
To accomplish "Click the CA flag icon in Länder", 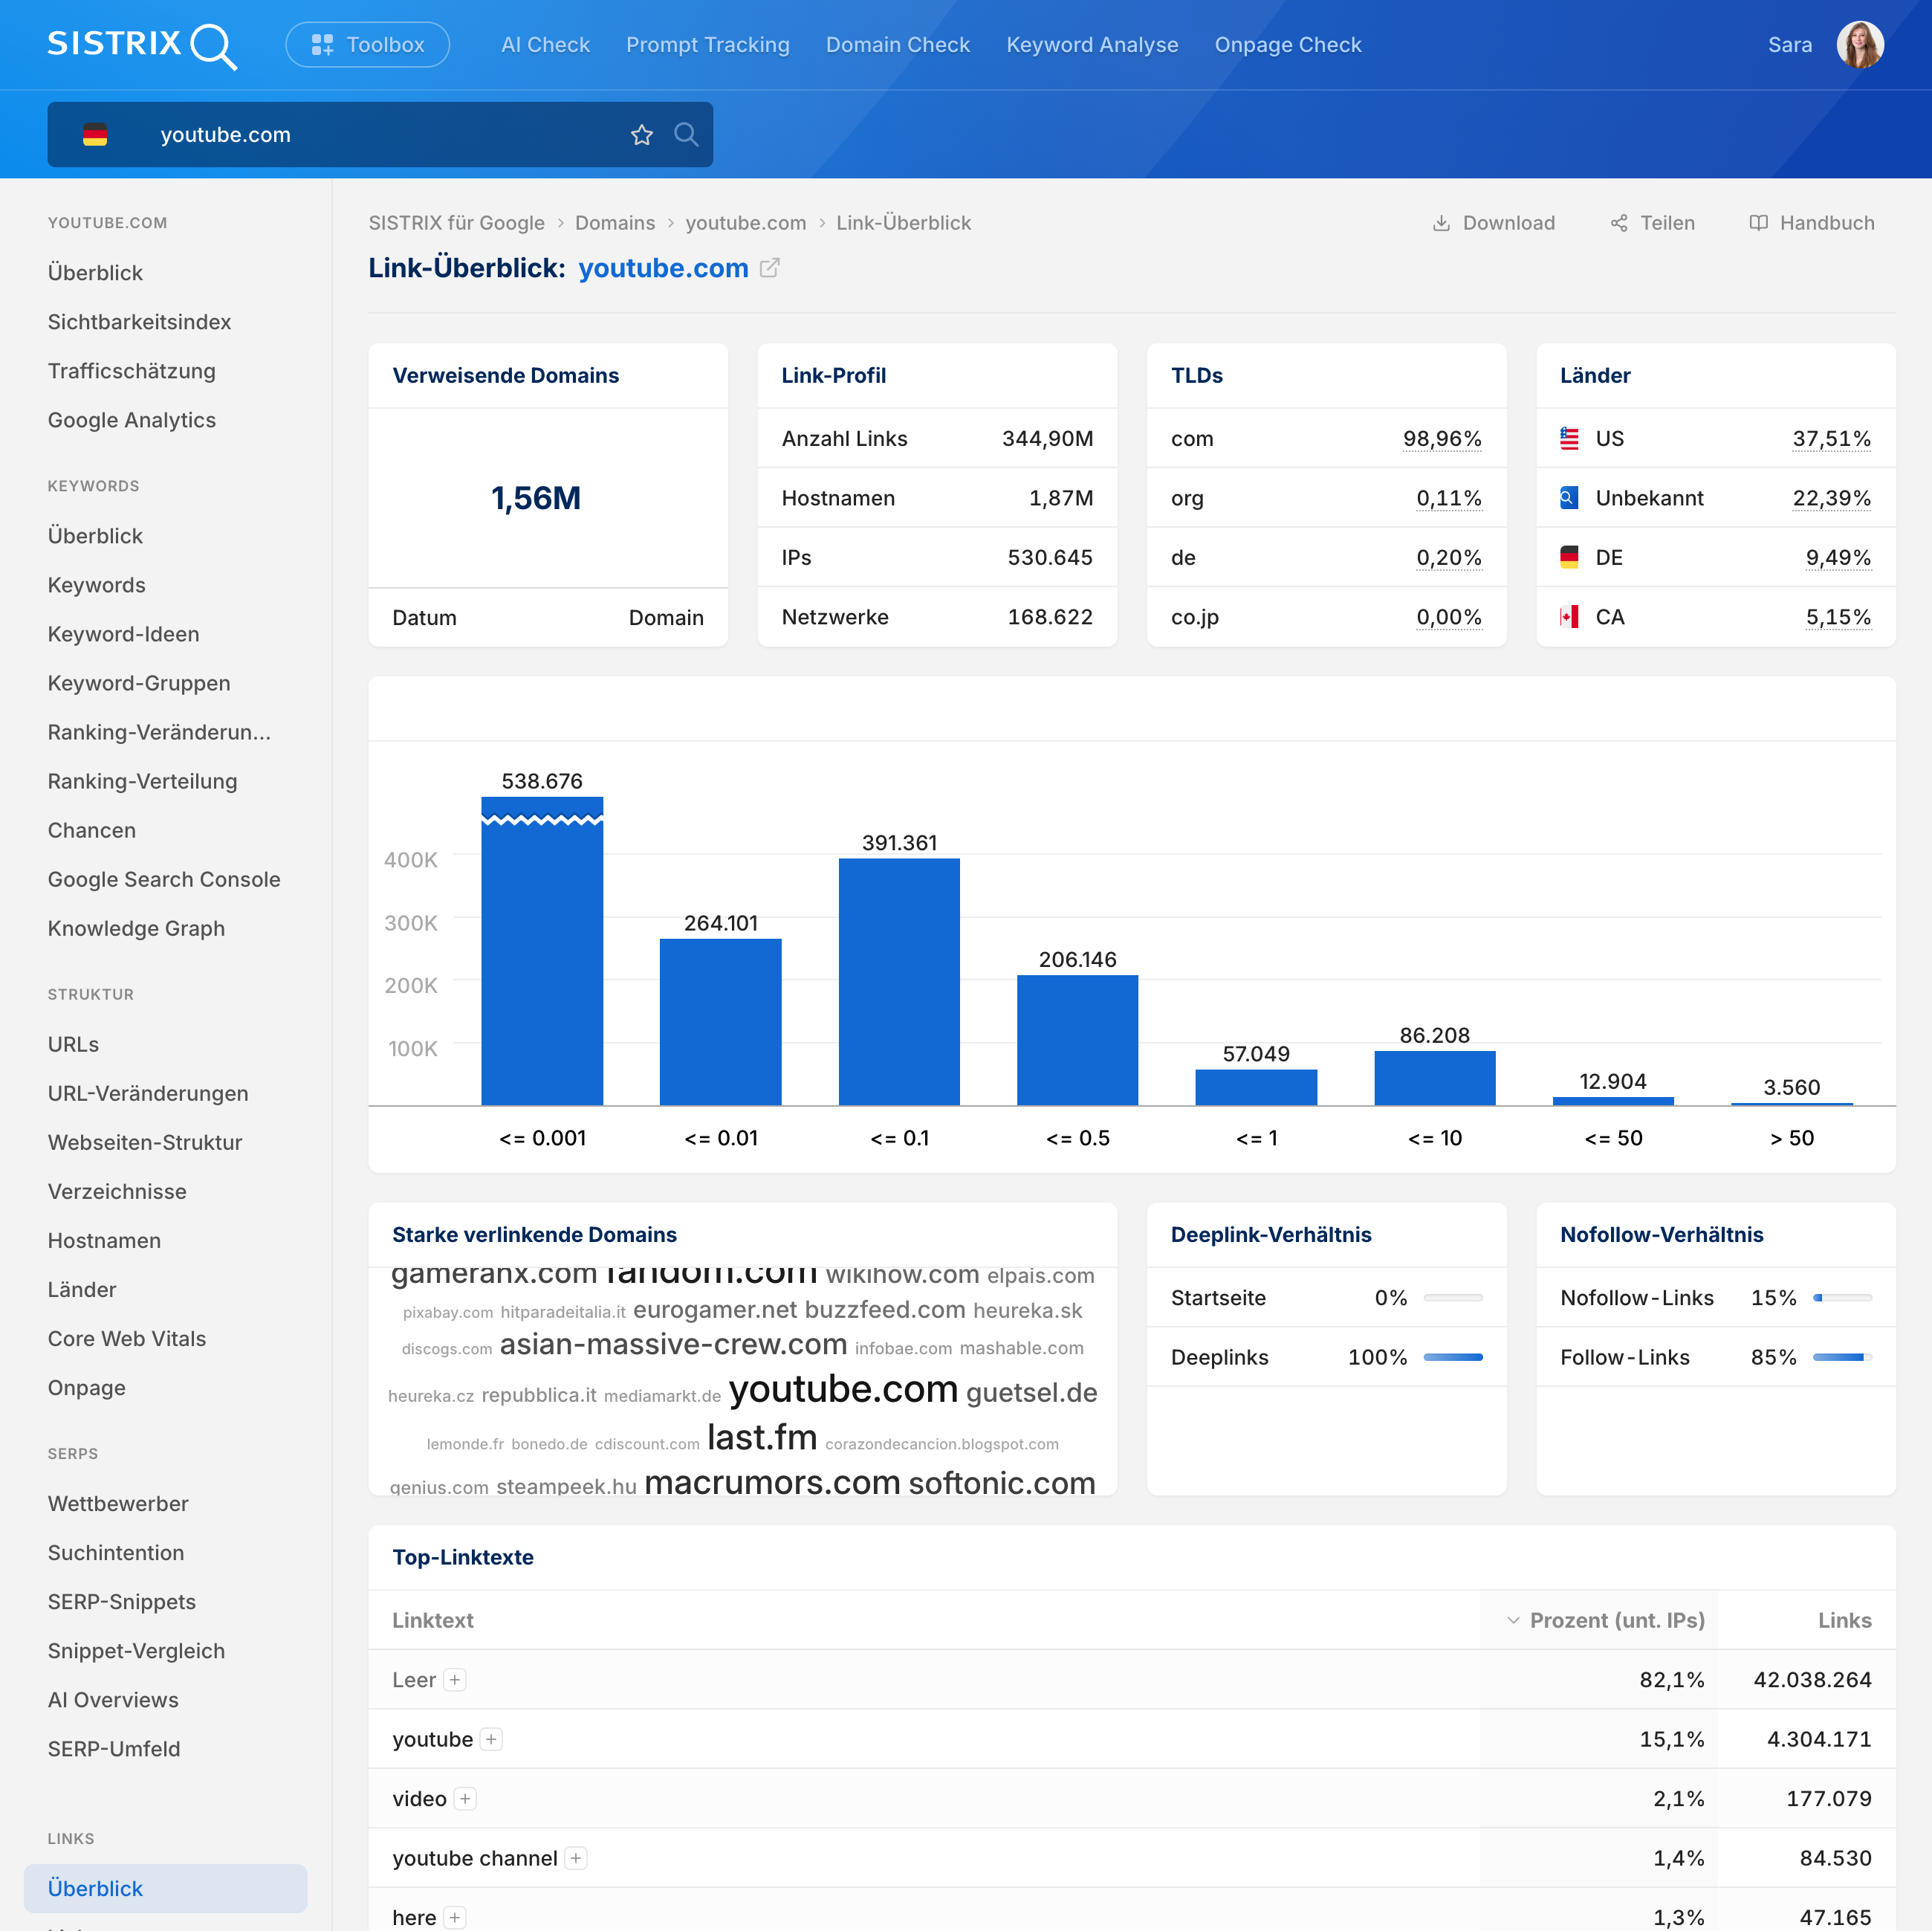I will click(1569, 616).
